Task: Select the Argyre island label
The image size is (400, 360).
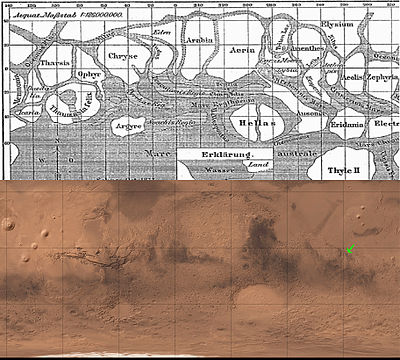Action: click(128, 126)
